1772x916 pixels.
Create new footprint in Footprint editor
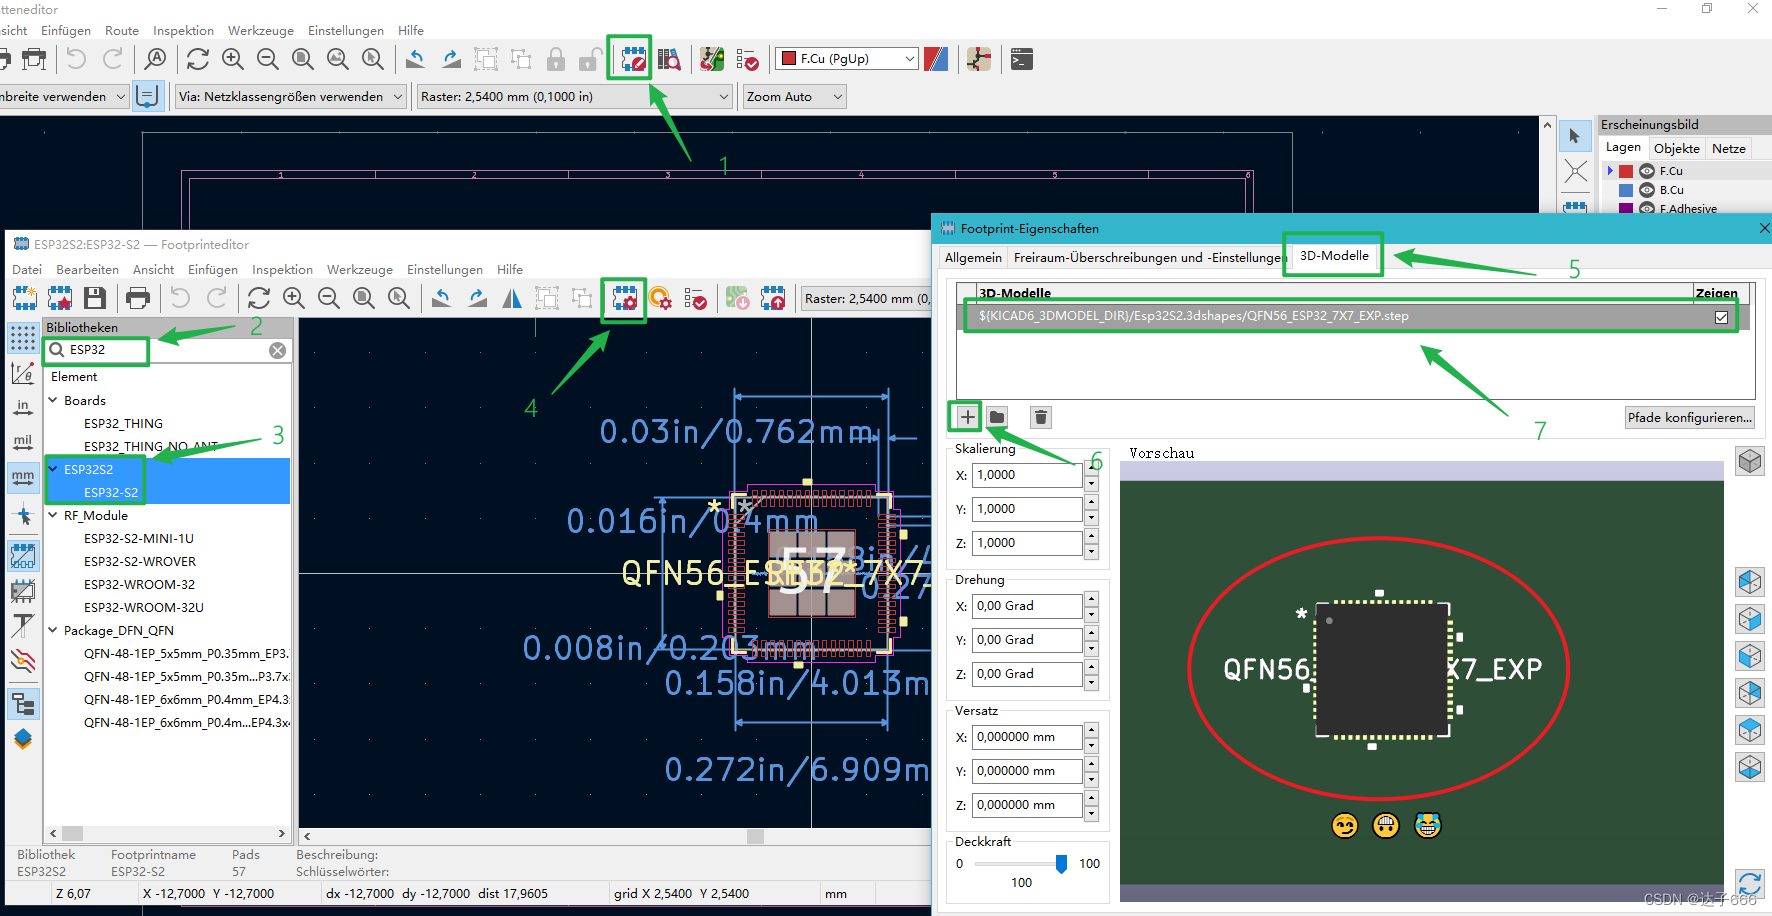point(25,298)
